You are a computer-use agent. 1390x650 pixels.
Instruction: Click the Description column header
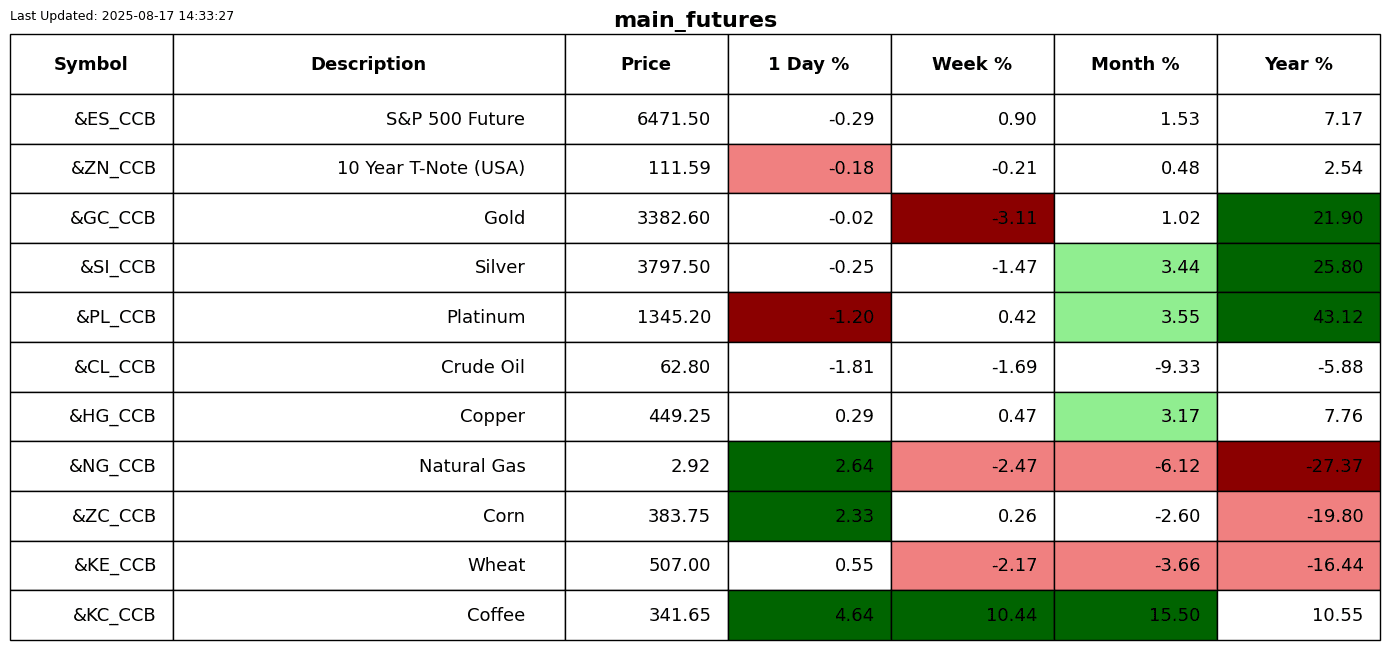(x=368, y=65)
